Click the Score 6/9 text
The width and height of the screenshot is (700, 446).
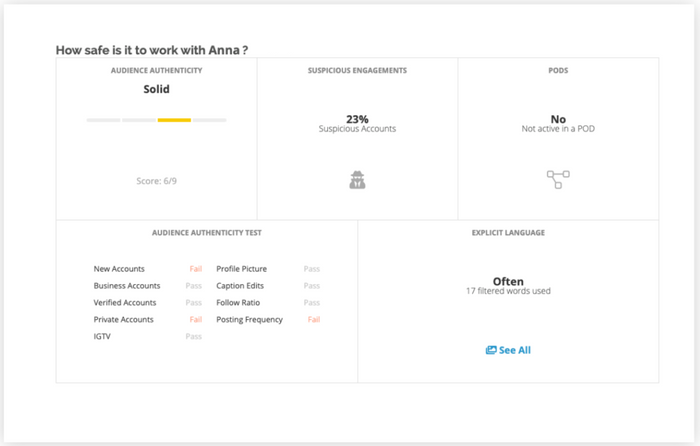(x=156, y=181)
